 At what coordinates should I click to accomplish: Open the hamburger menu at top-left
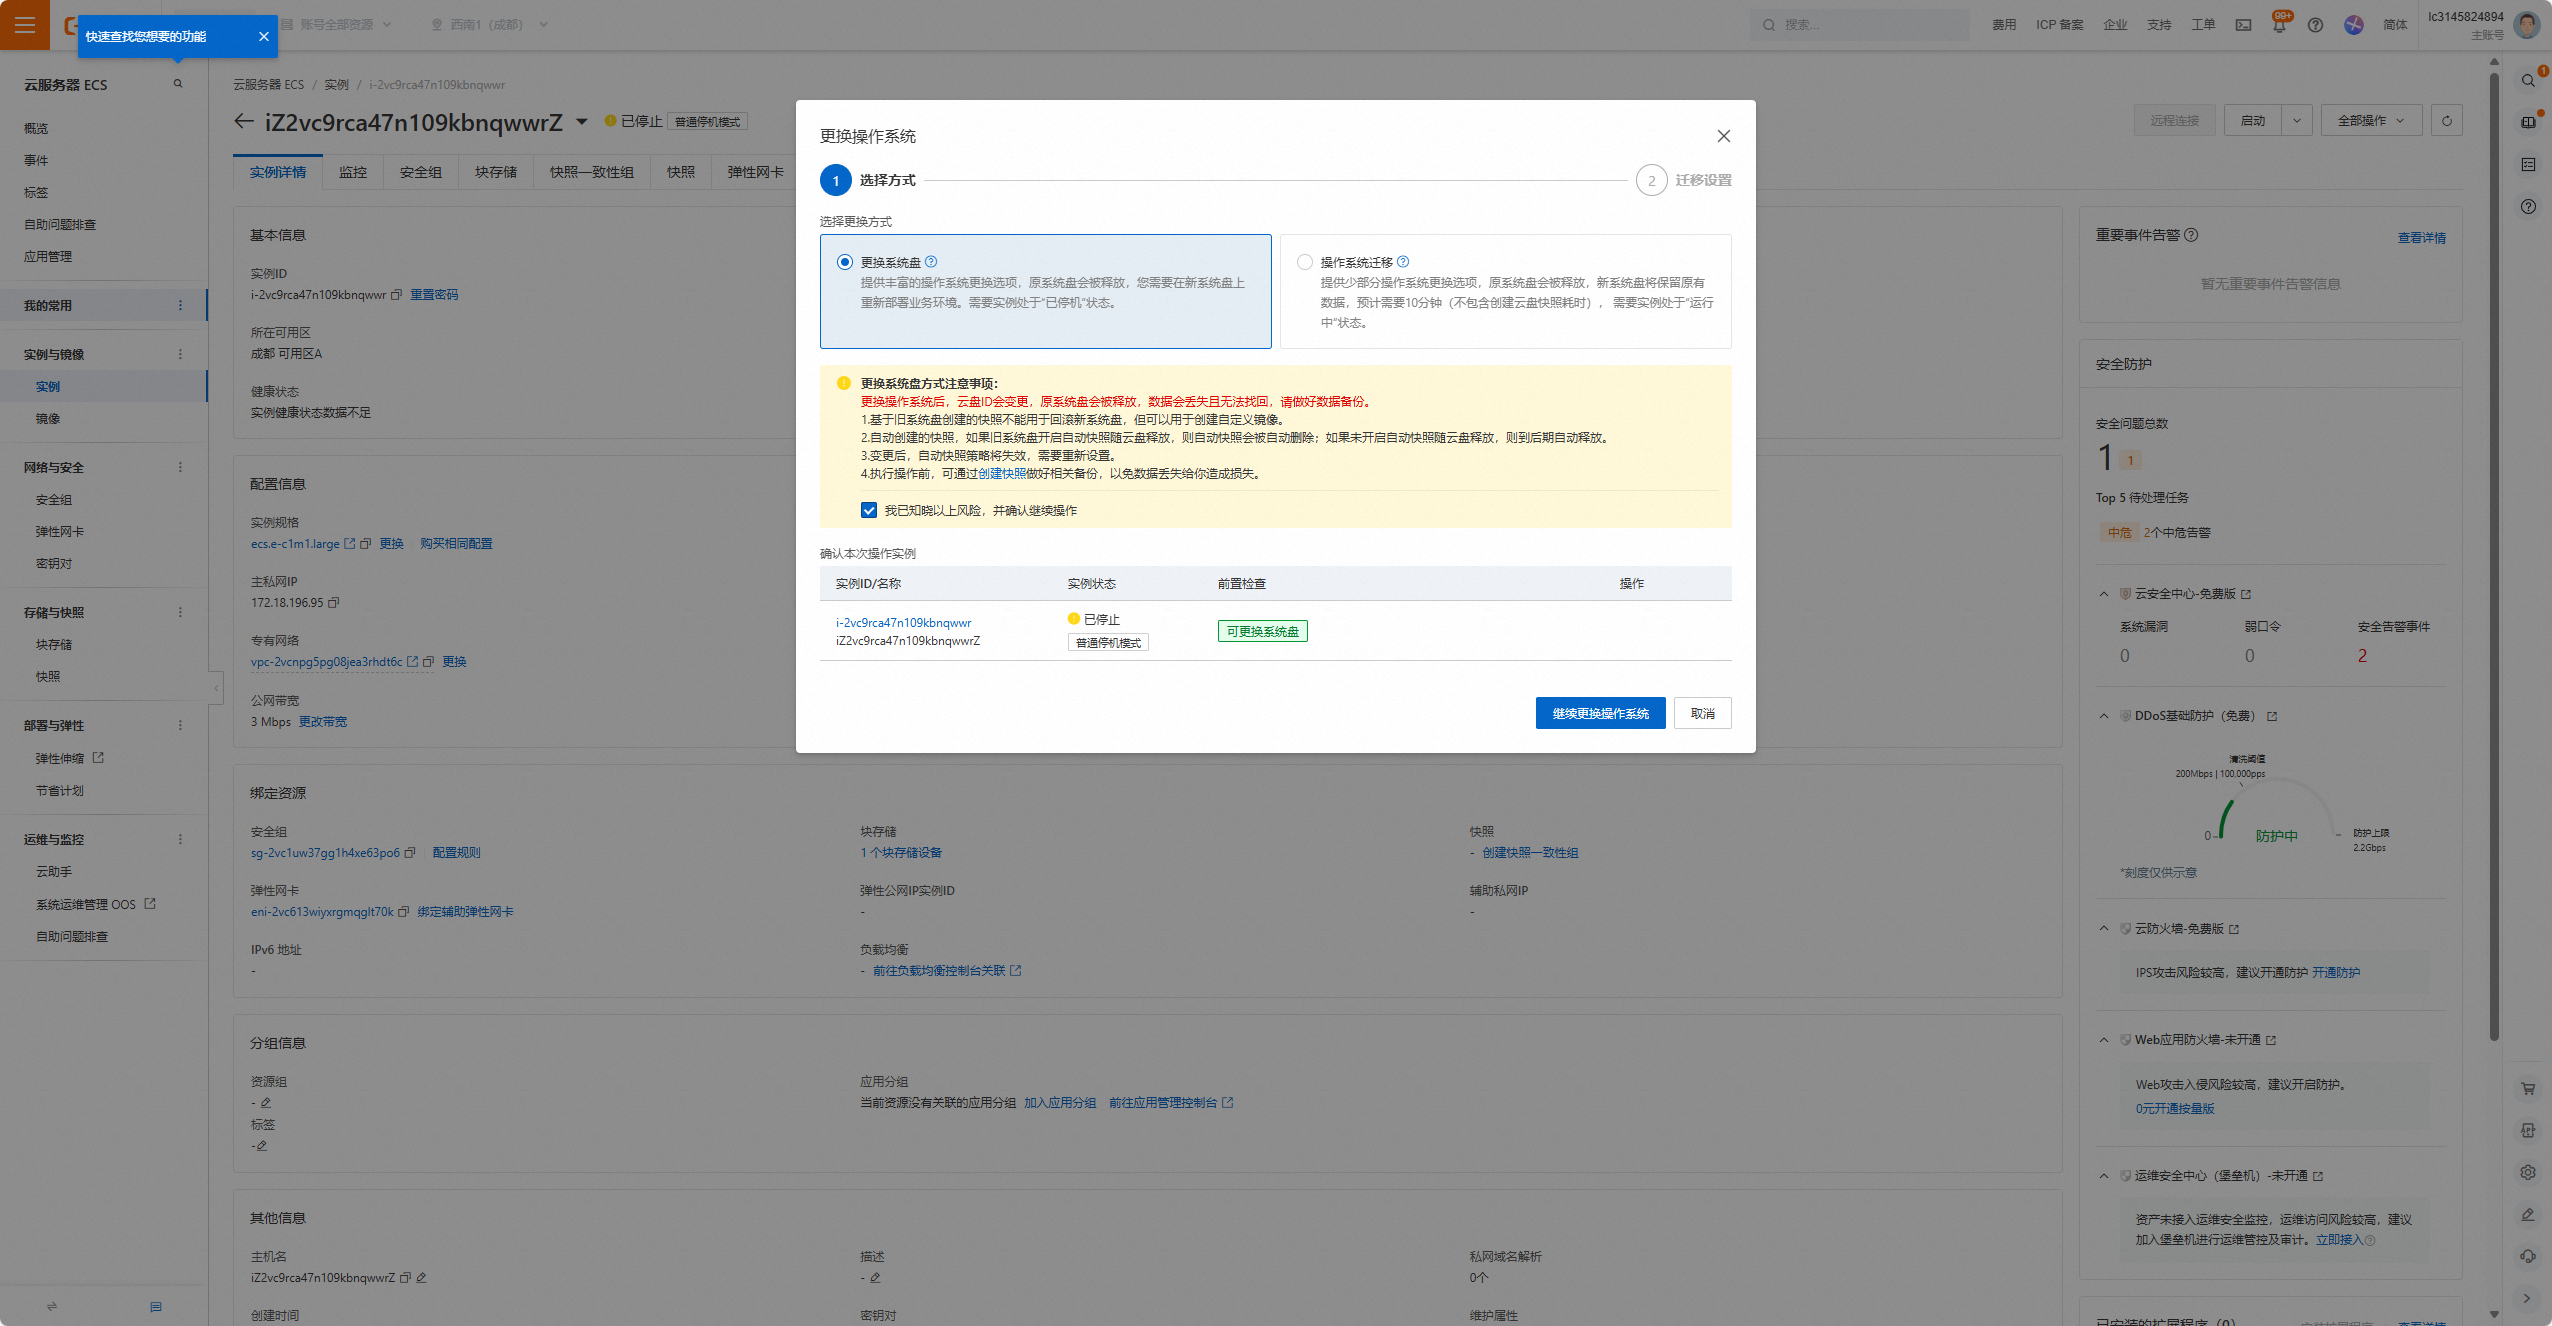coord(24,25)
